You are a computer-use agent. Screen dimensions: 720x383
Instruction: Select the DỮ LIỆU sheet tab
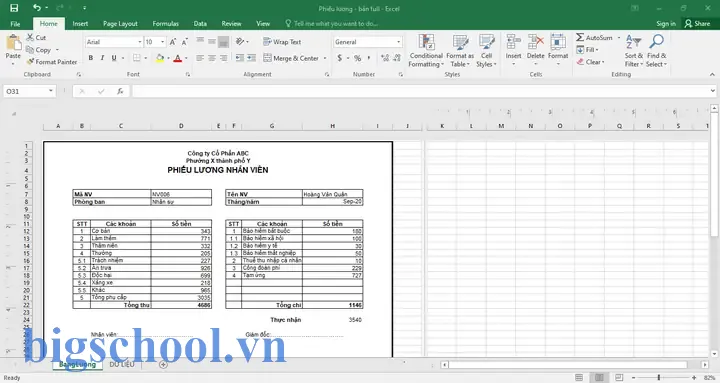122,364
